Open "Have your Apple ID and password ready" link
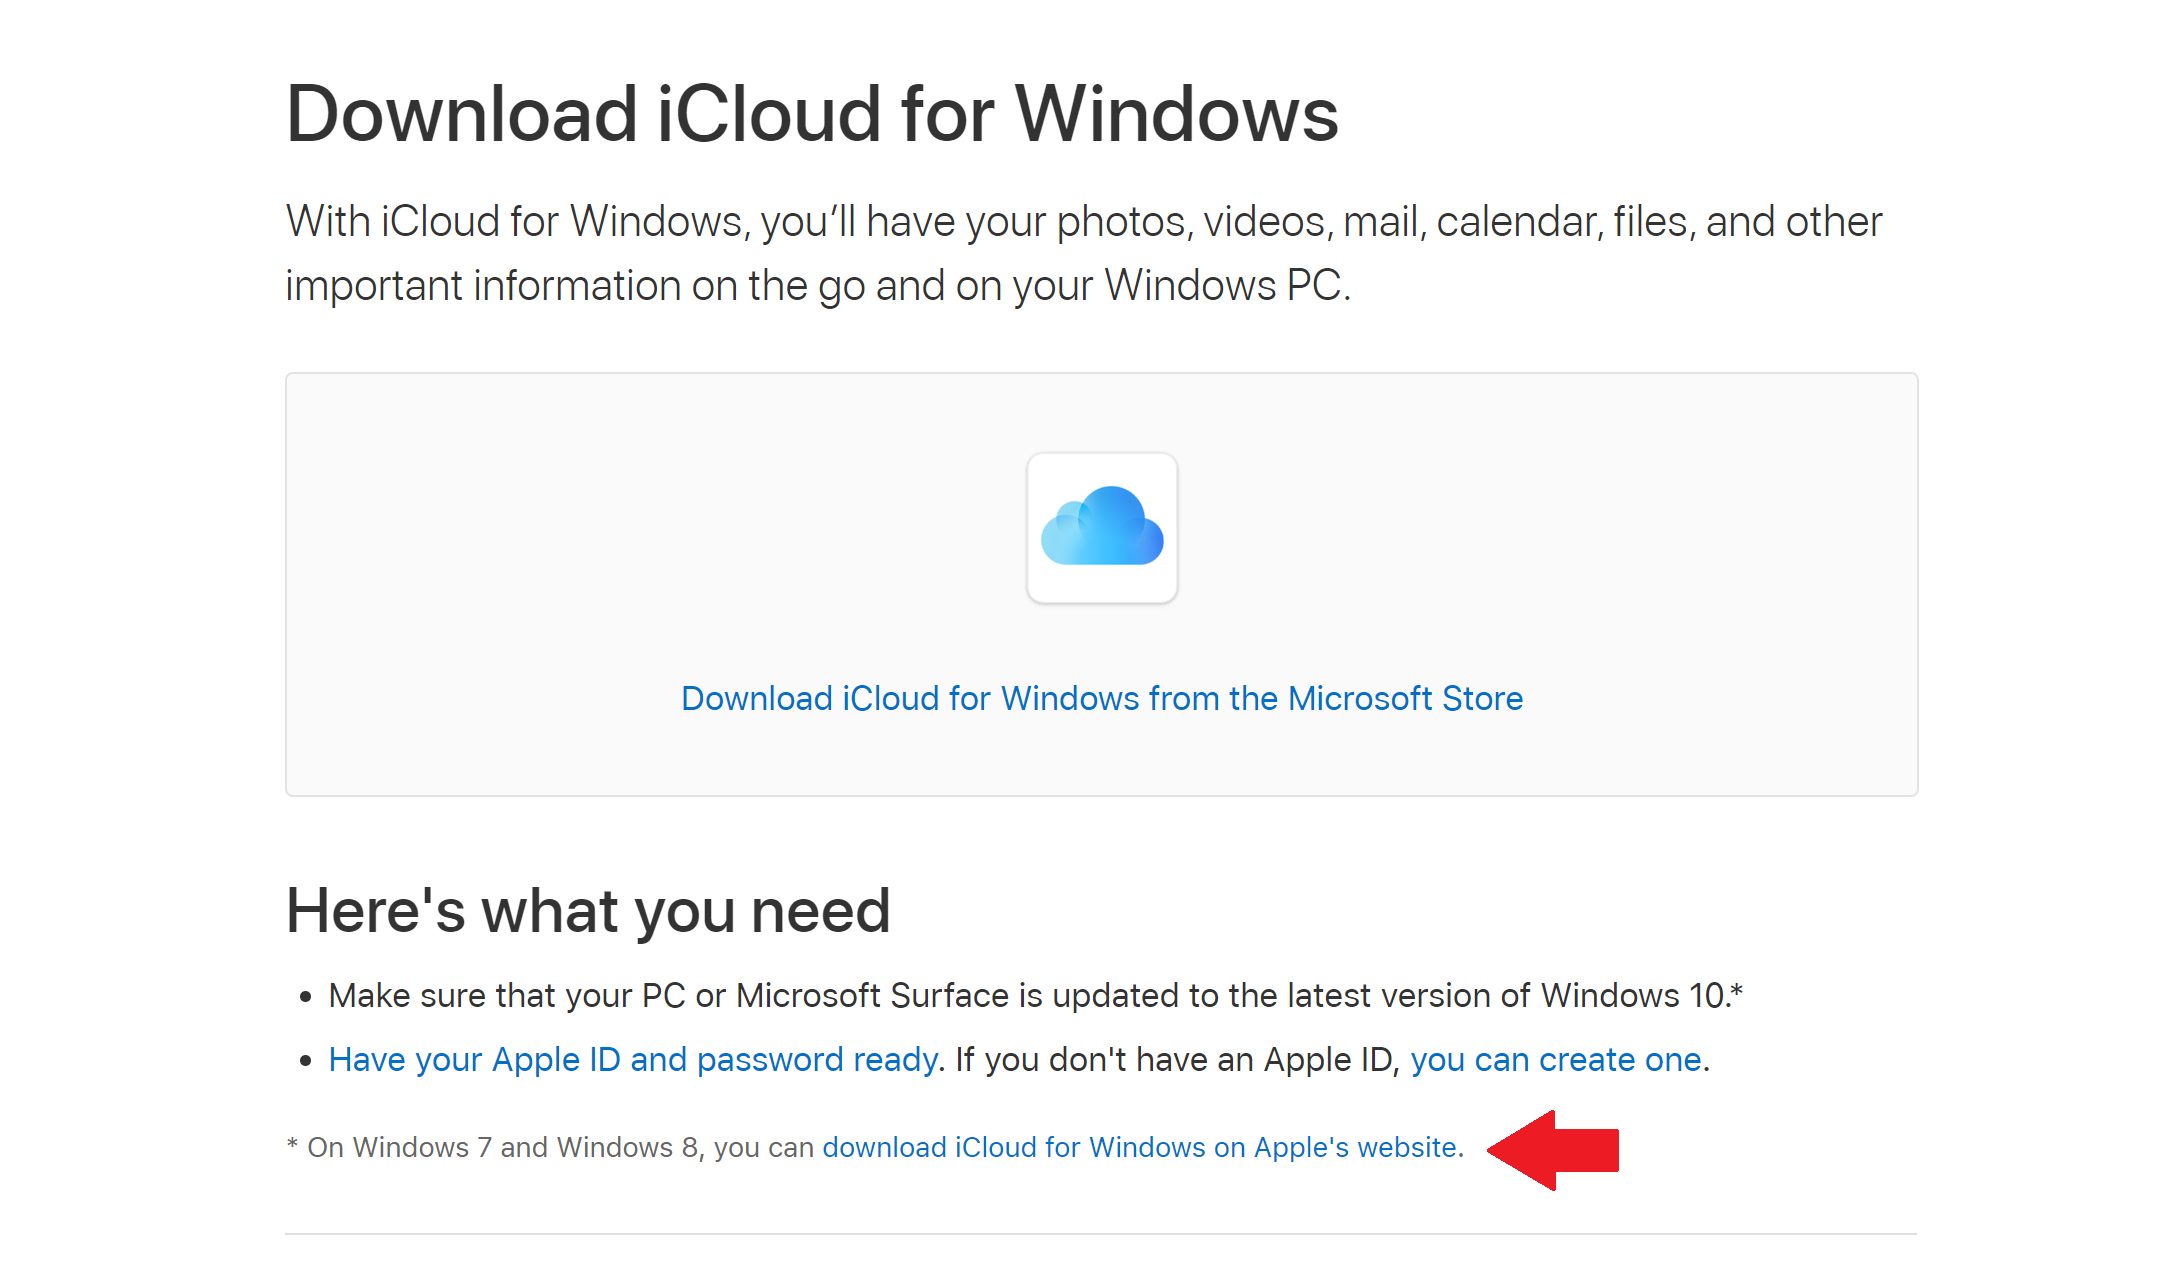Image resolution: width=2181 pixels, height=1277 pixels. point(632,1059)
